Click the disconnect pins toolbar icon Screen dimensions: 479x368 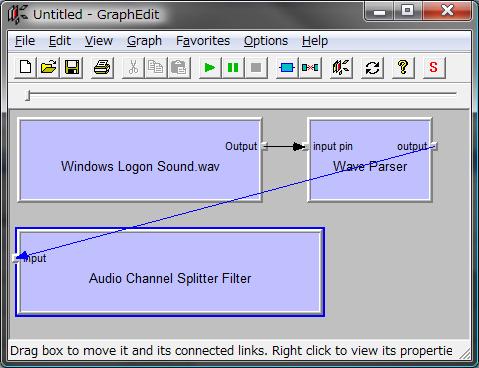(x=310, y=68)
